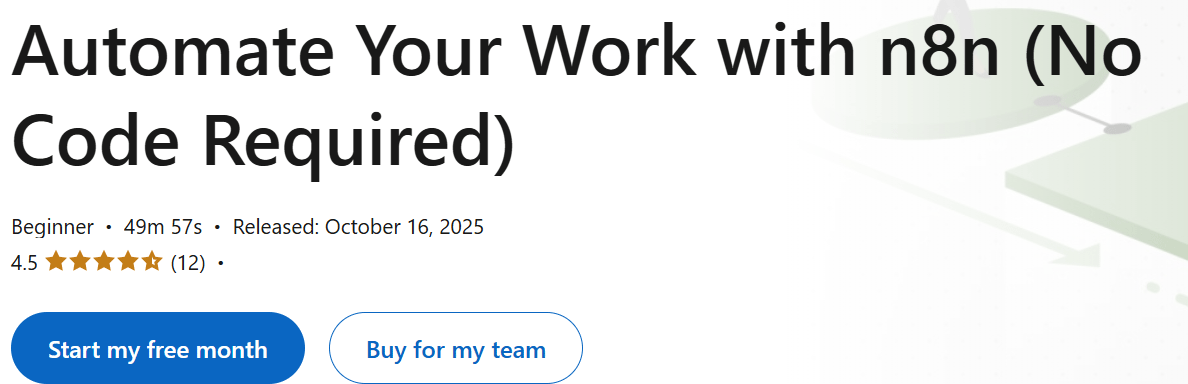The width and height of the screenshot is (1188, 384).
Task: Click the Released: October 16, 2025 text
Action: 358,226
